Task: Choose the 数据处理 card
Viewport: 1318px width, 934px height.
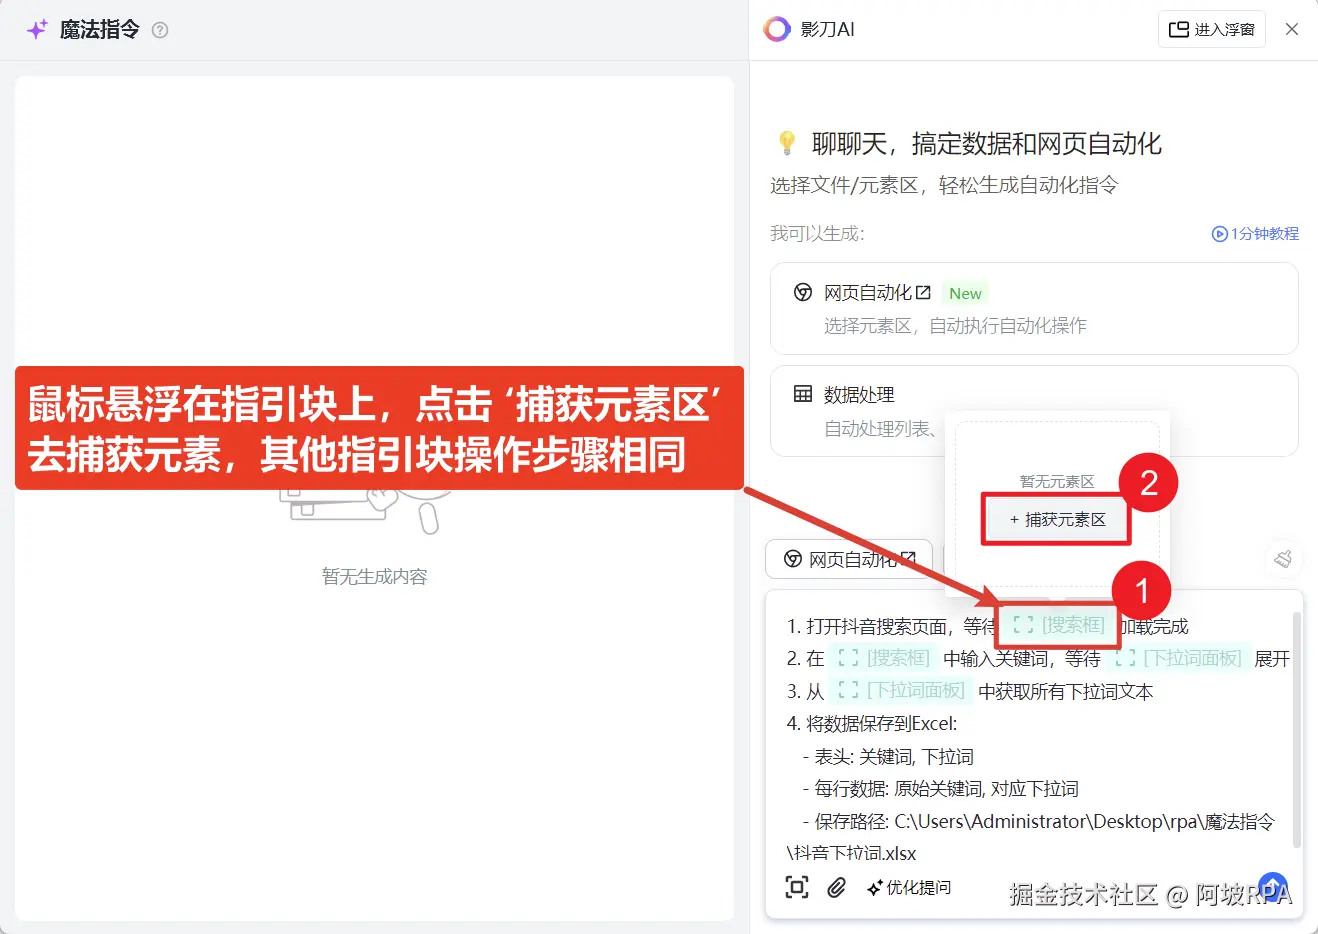Action: click(x=1034, y=411)
